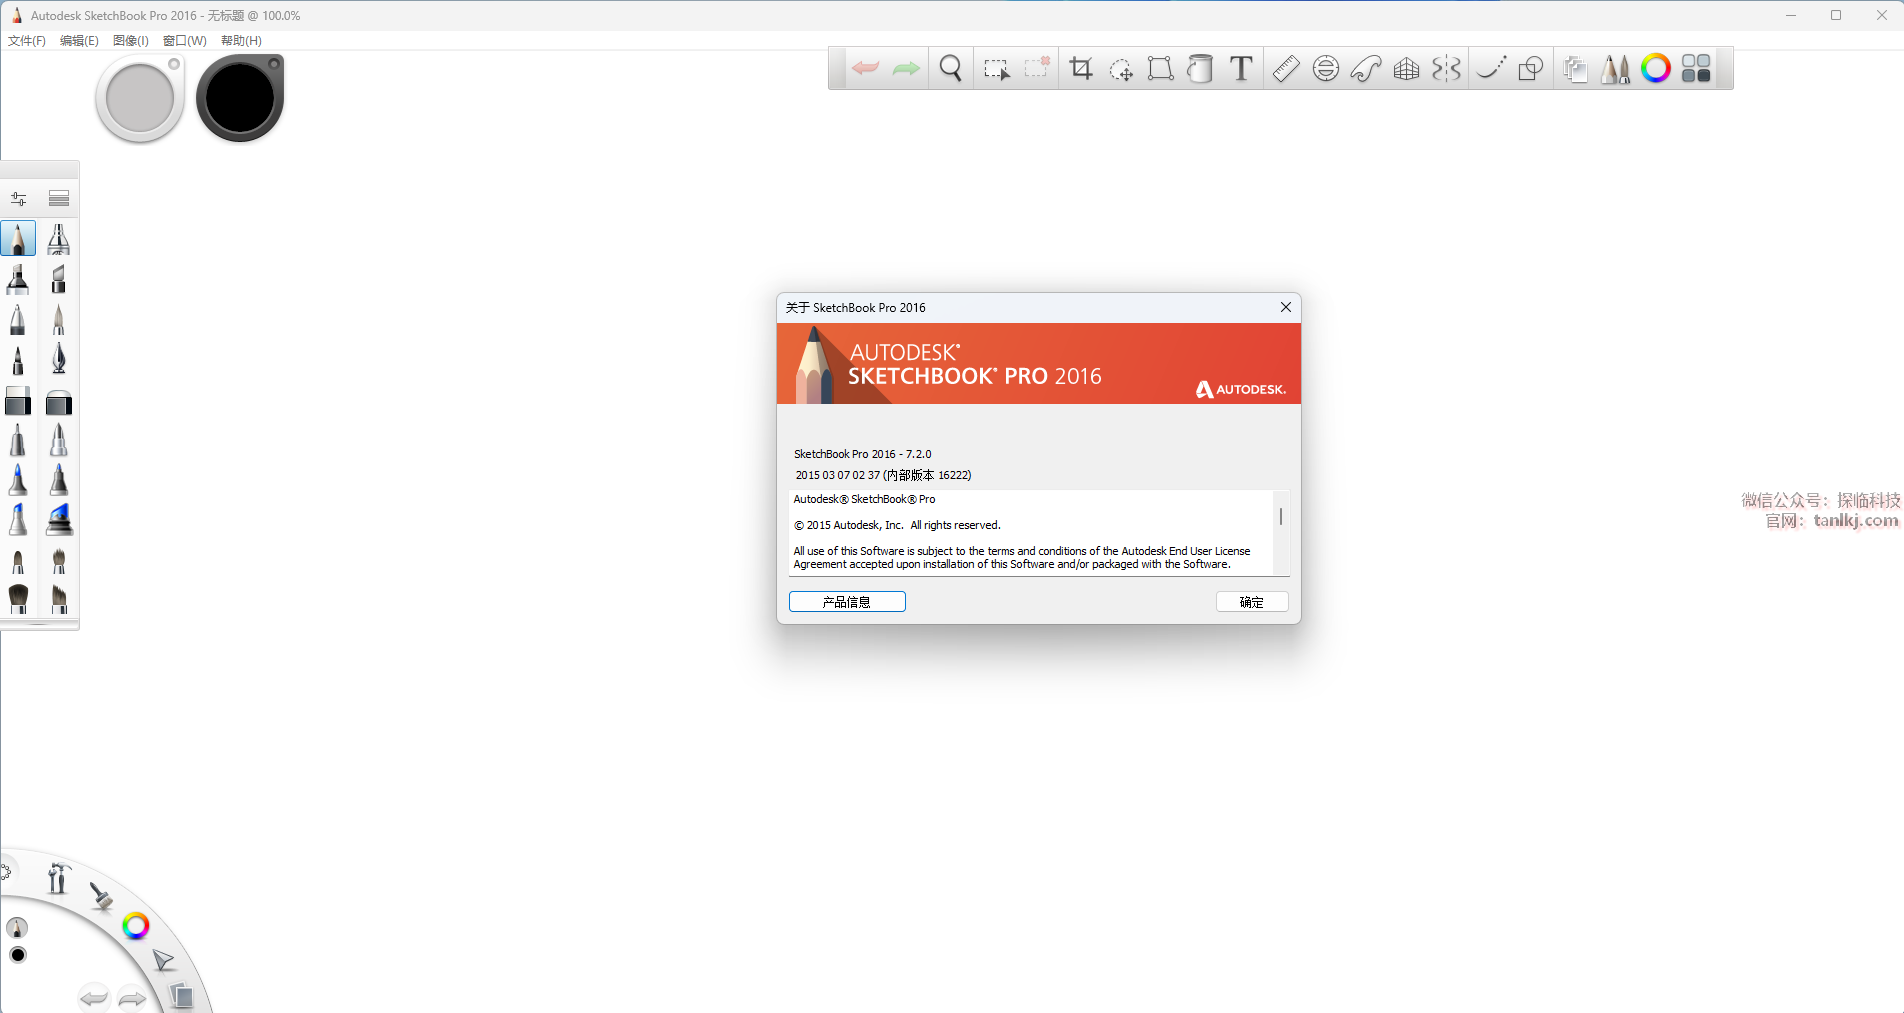
Task: Minimize the SketchBook Pro main window
Action: tap(1791, 15)
